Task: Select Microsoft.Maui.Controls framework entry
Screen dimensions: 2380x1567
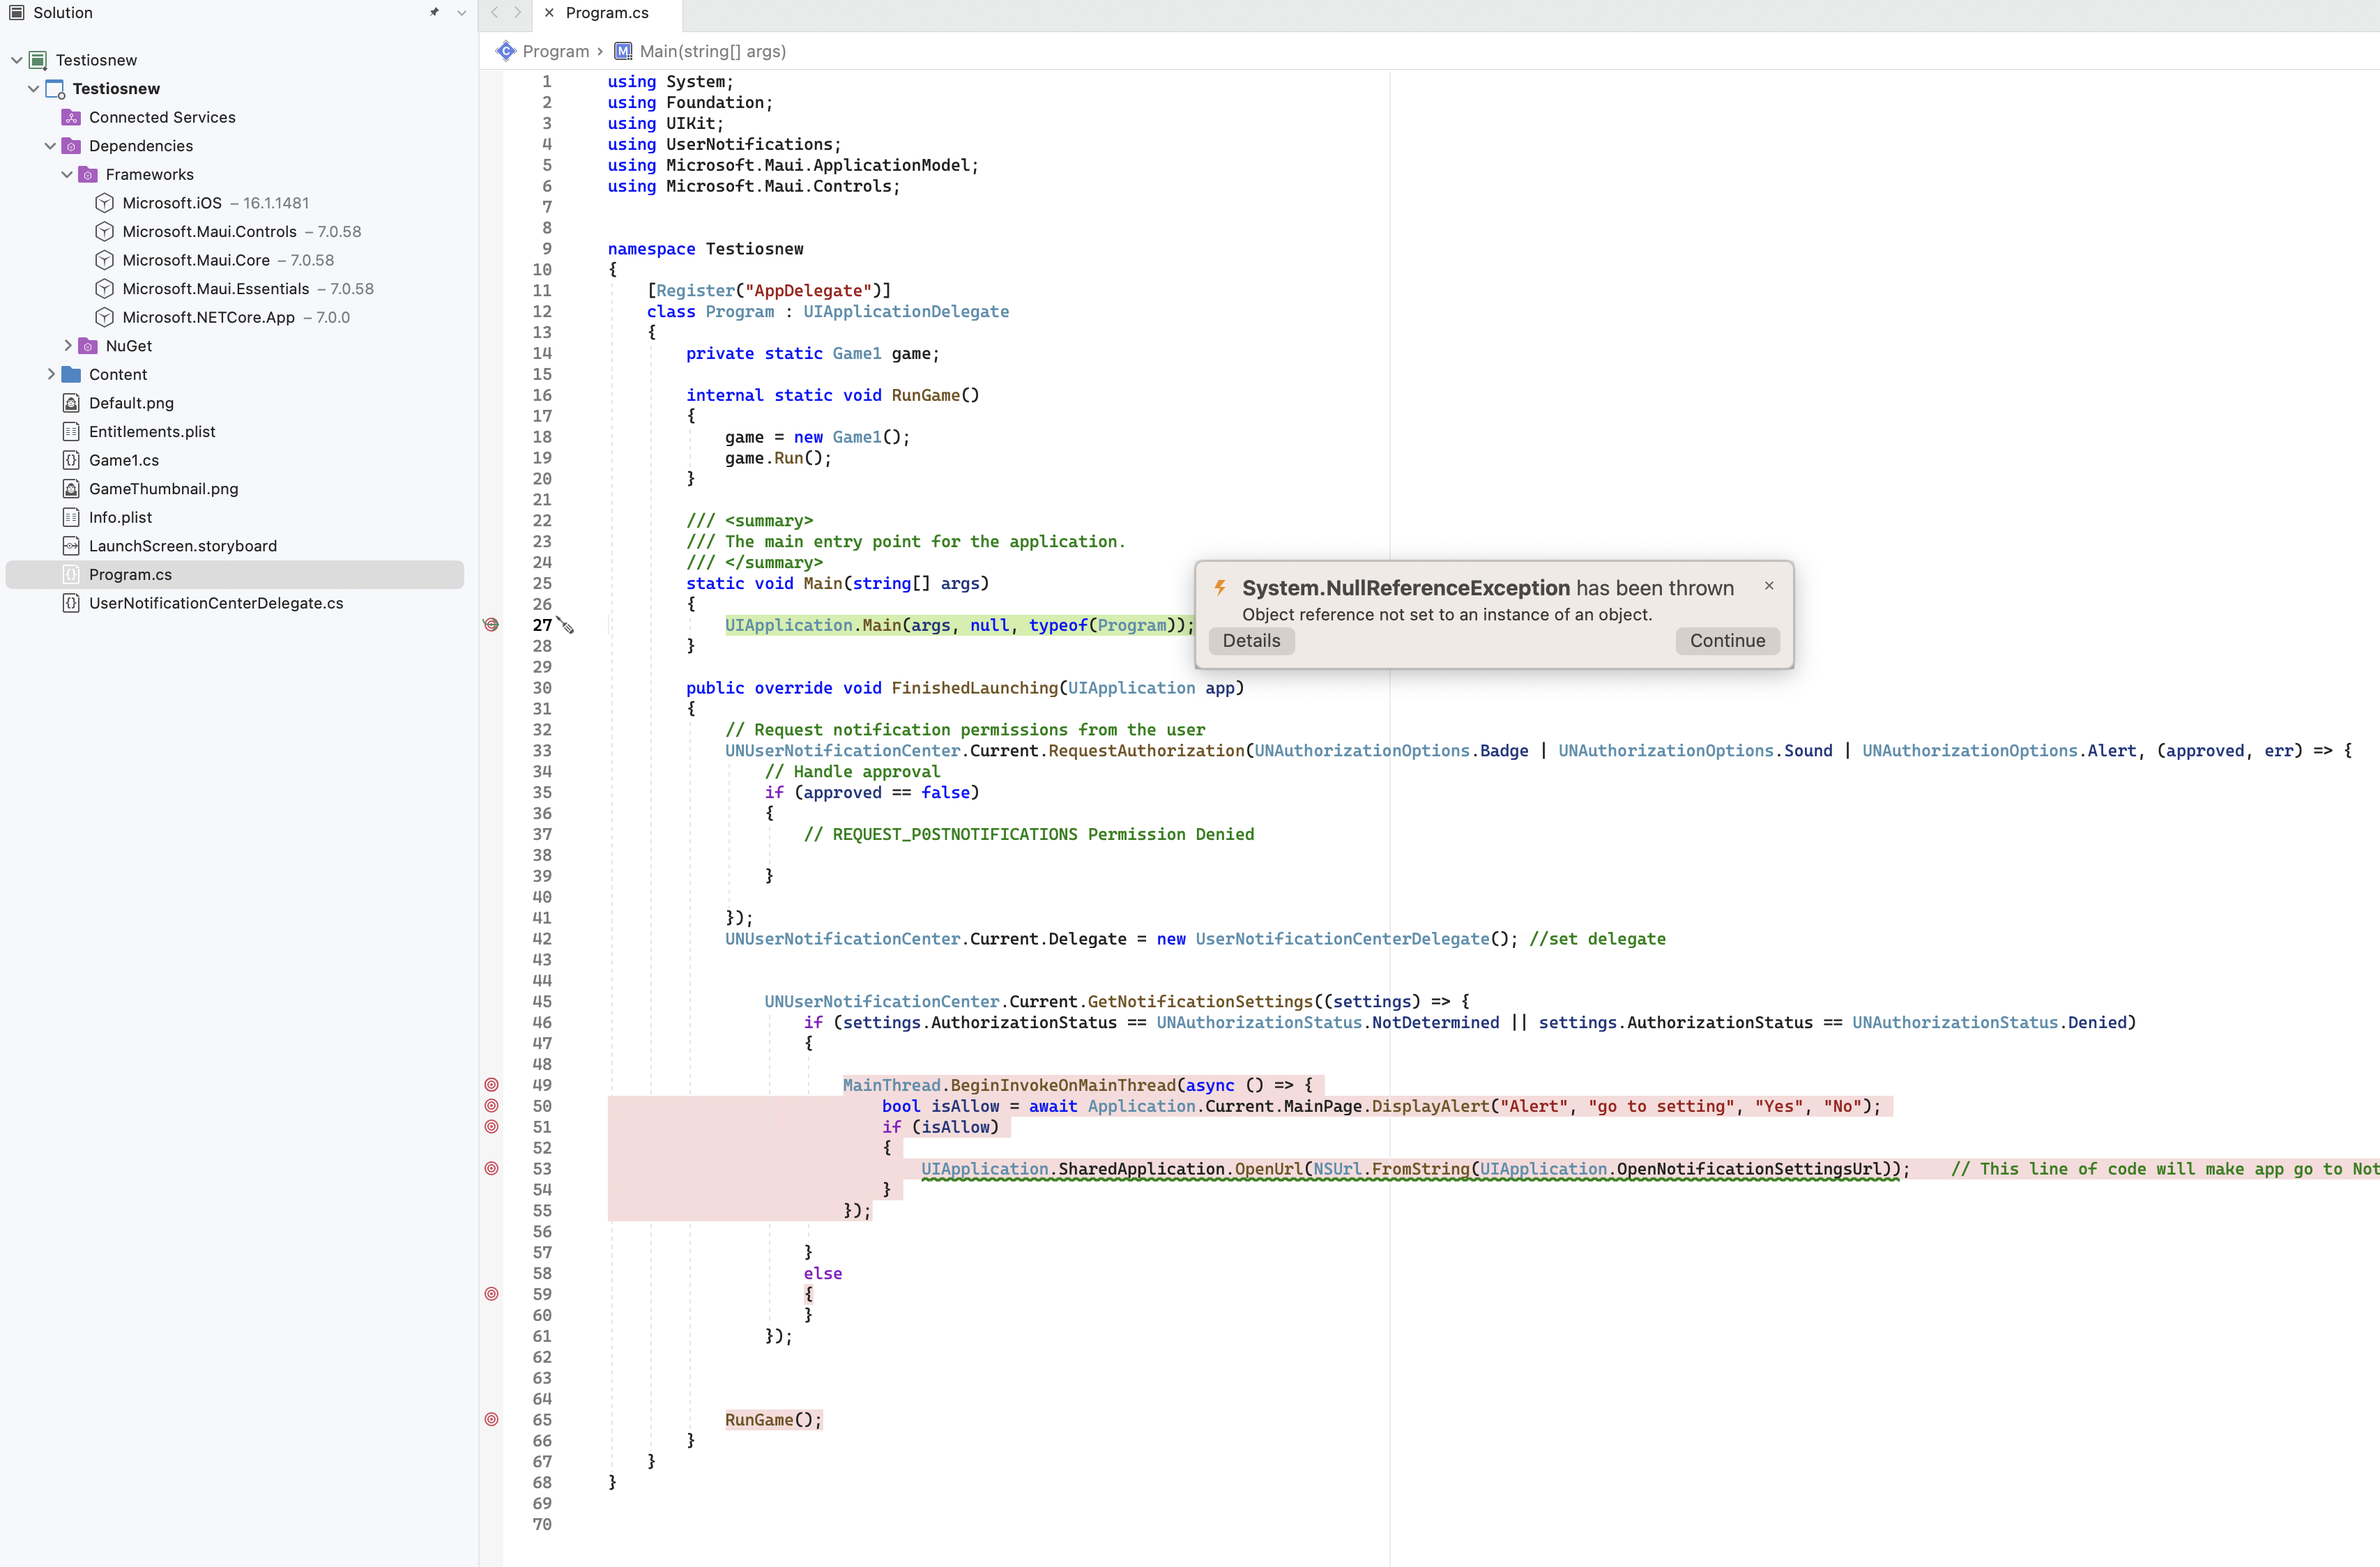Action: 242,232
